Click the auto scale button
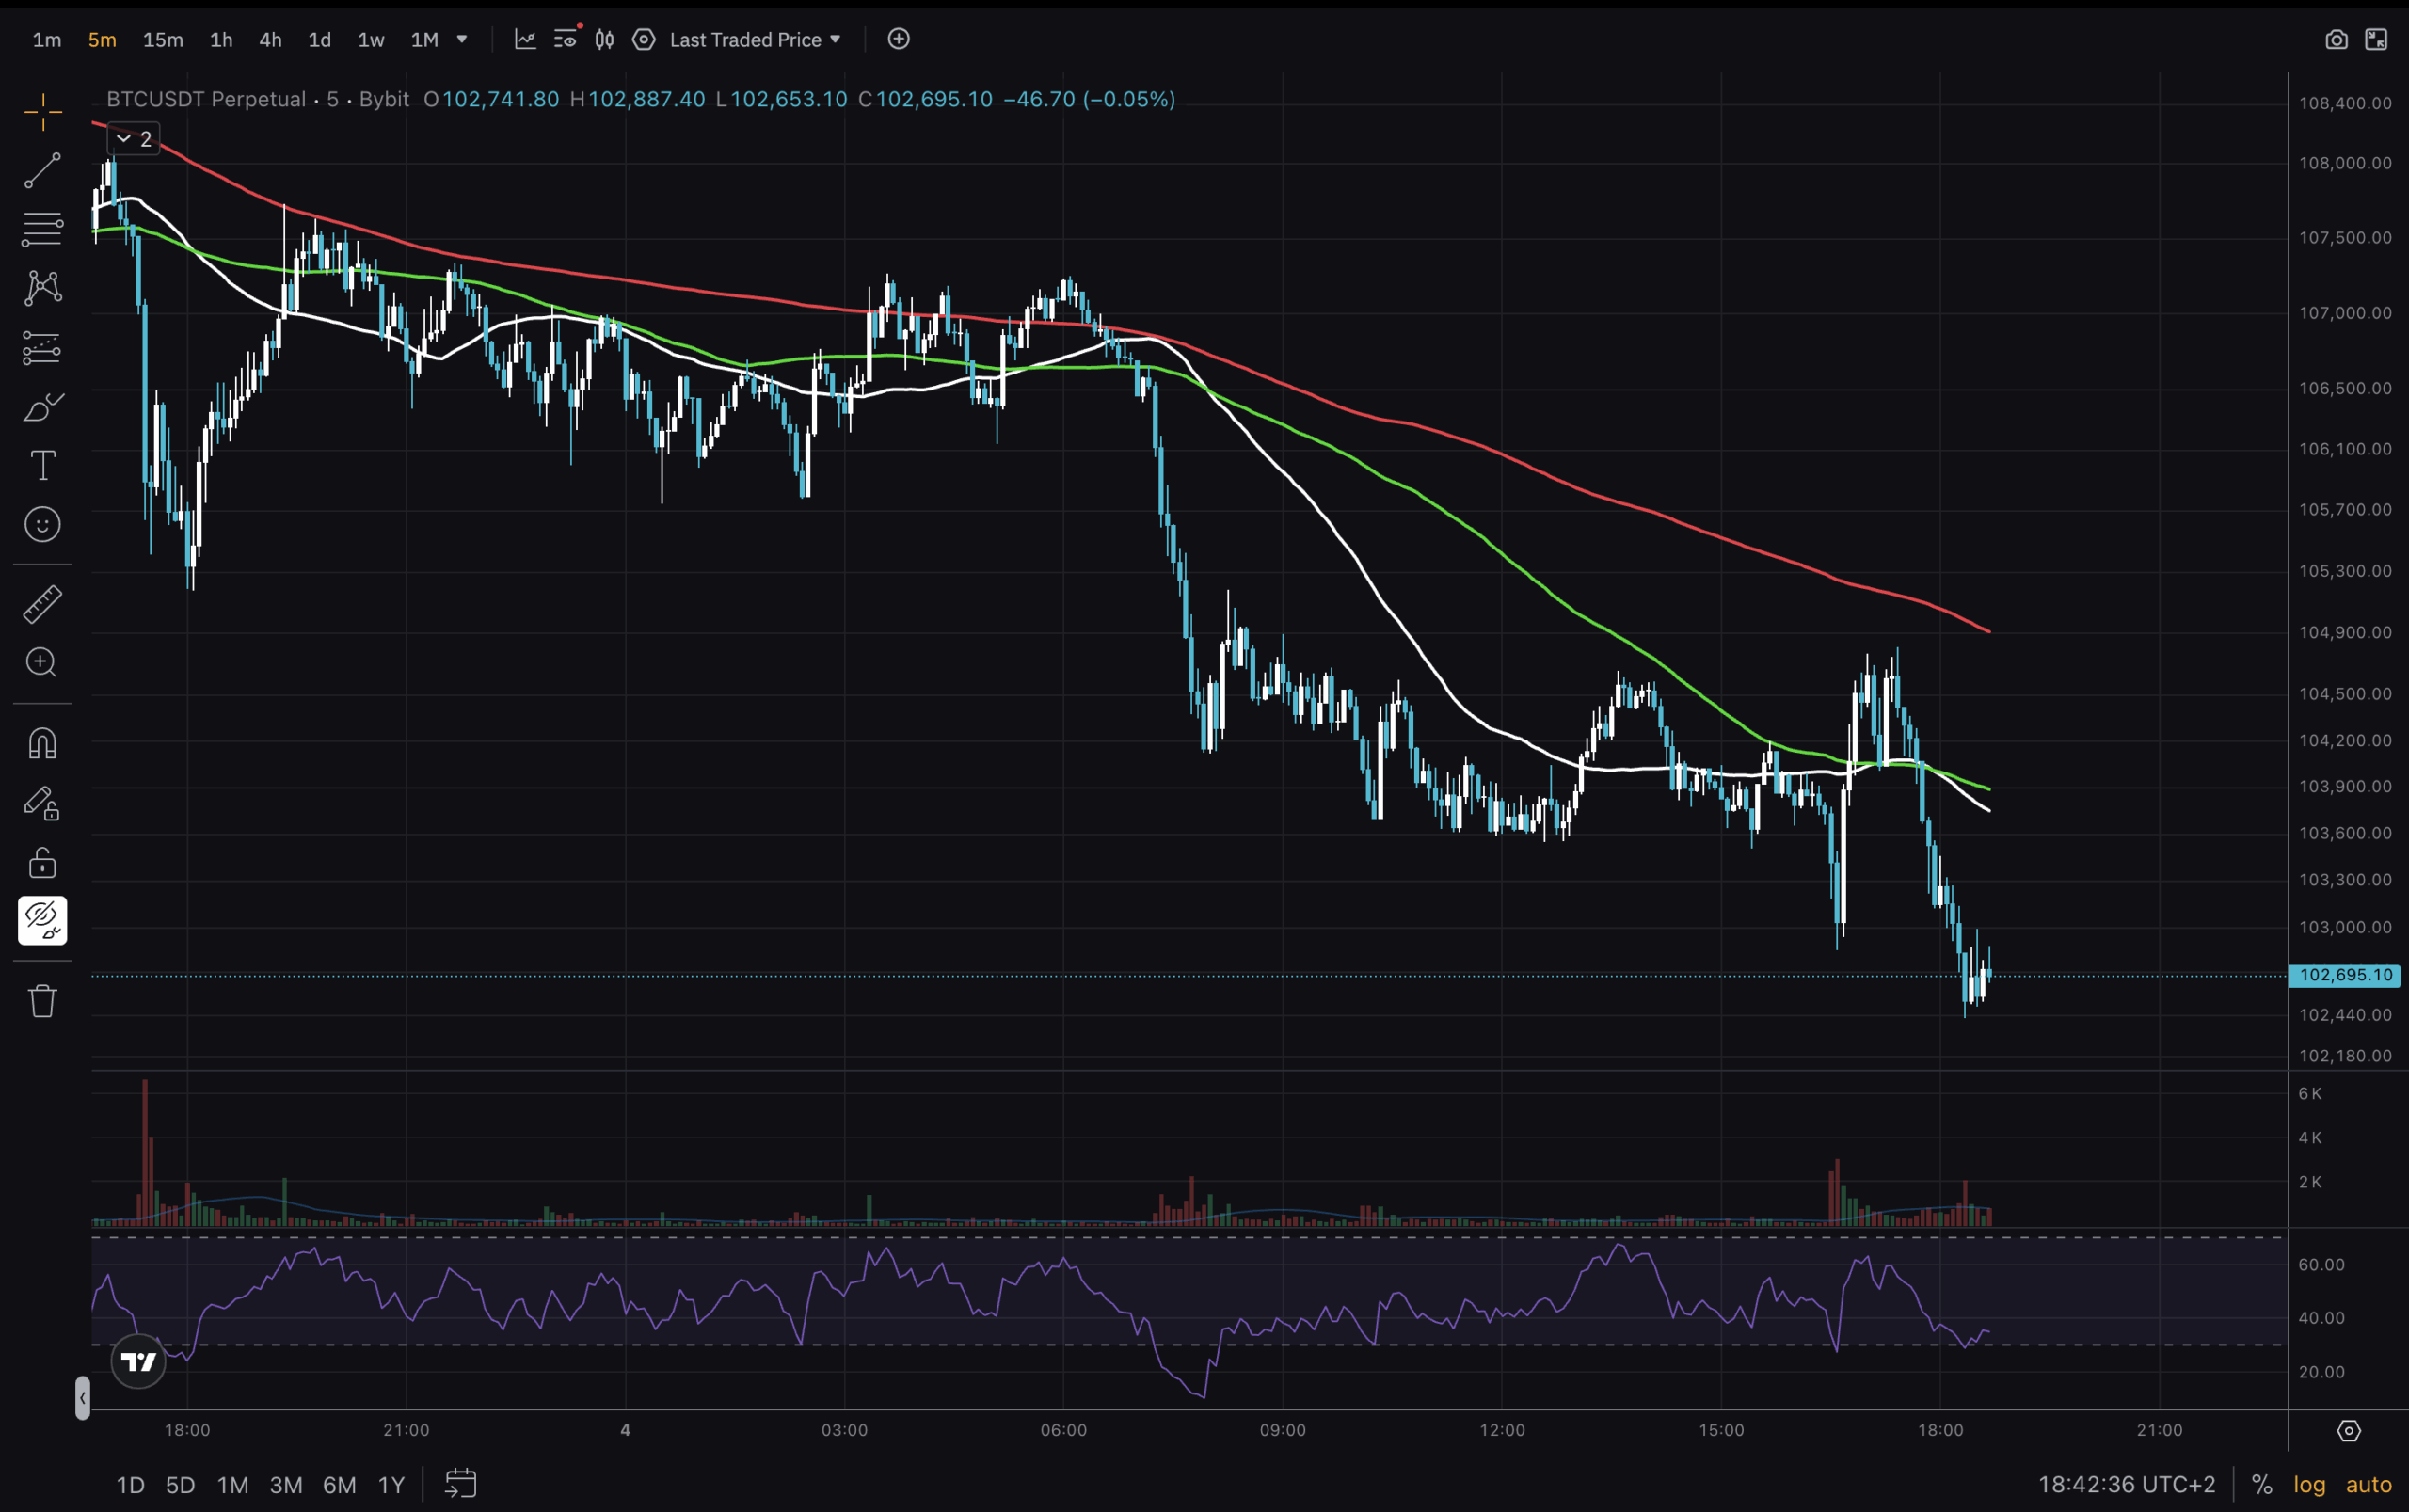Image resolution: width=2409 pixels, height=1512 pixels. [2368, 1485]
